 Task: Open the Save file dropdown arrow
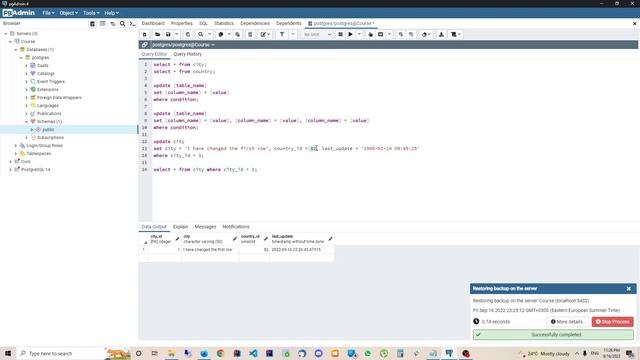(176, 34)
